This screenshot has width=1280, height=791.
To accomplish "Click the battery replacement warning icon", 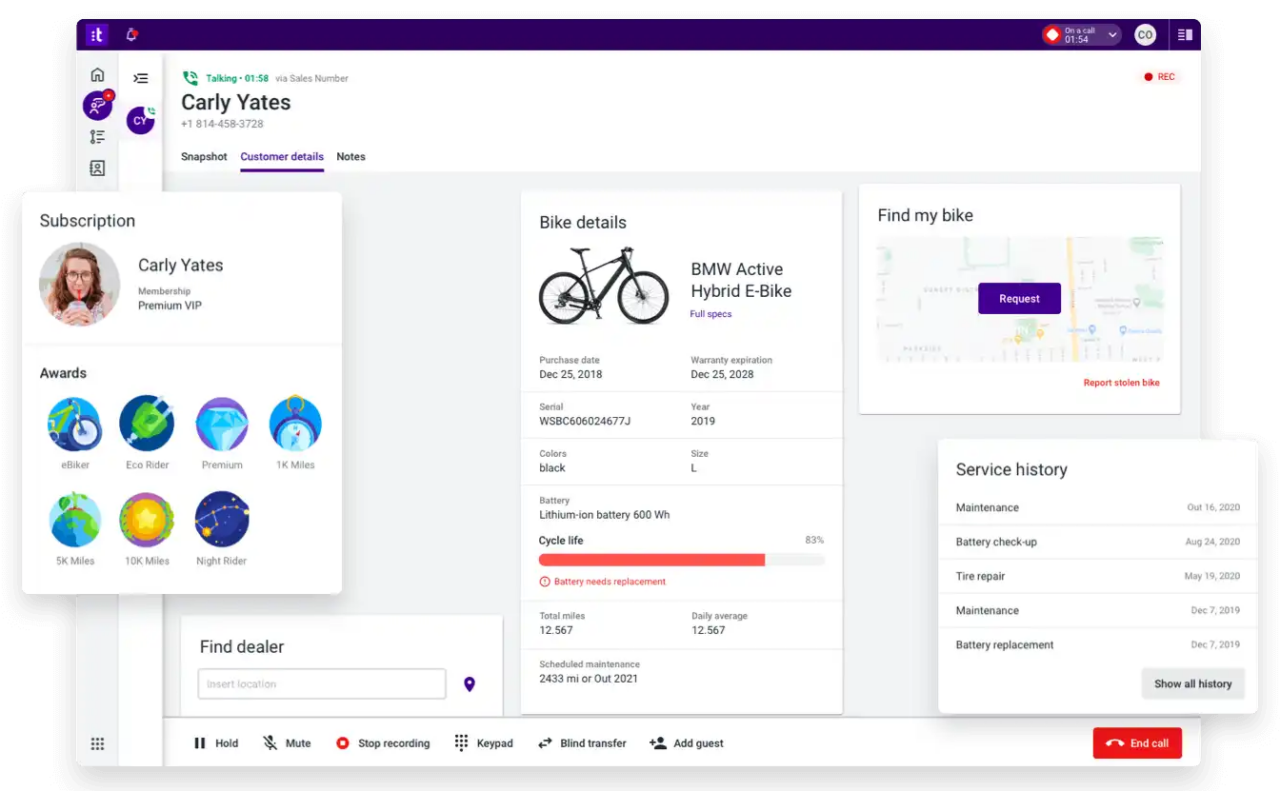I will [545, 582].
